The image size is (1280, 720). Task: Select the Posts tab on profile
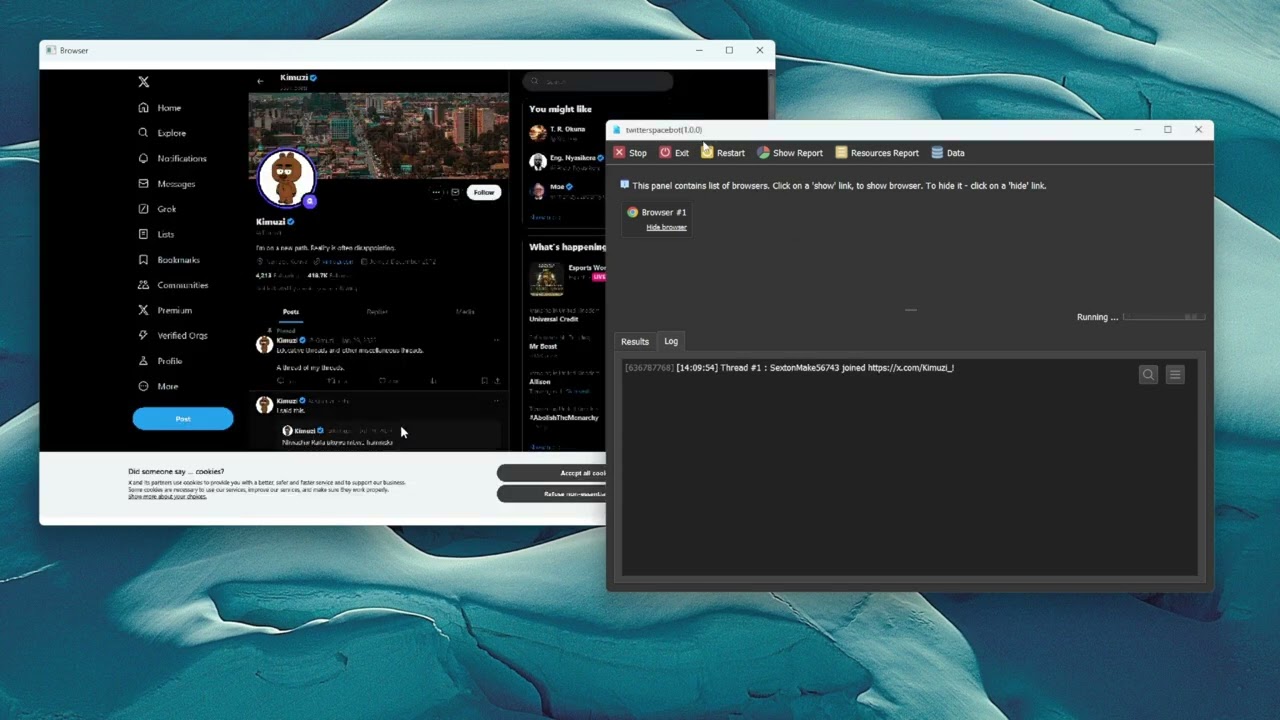pos(290,312)
